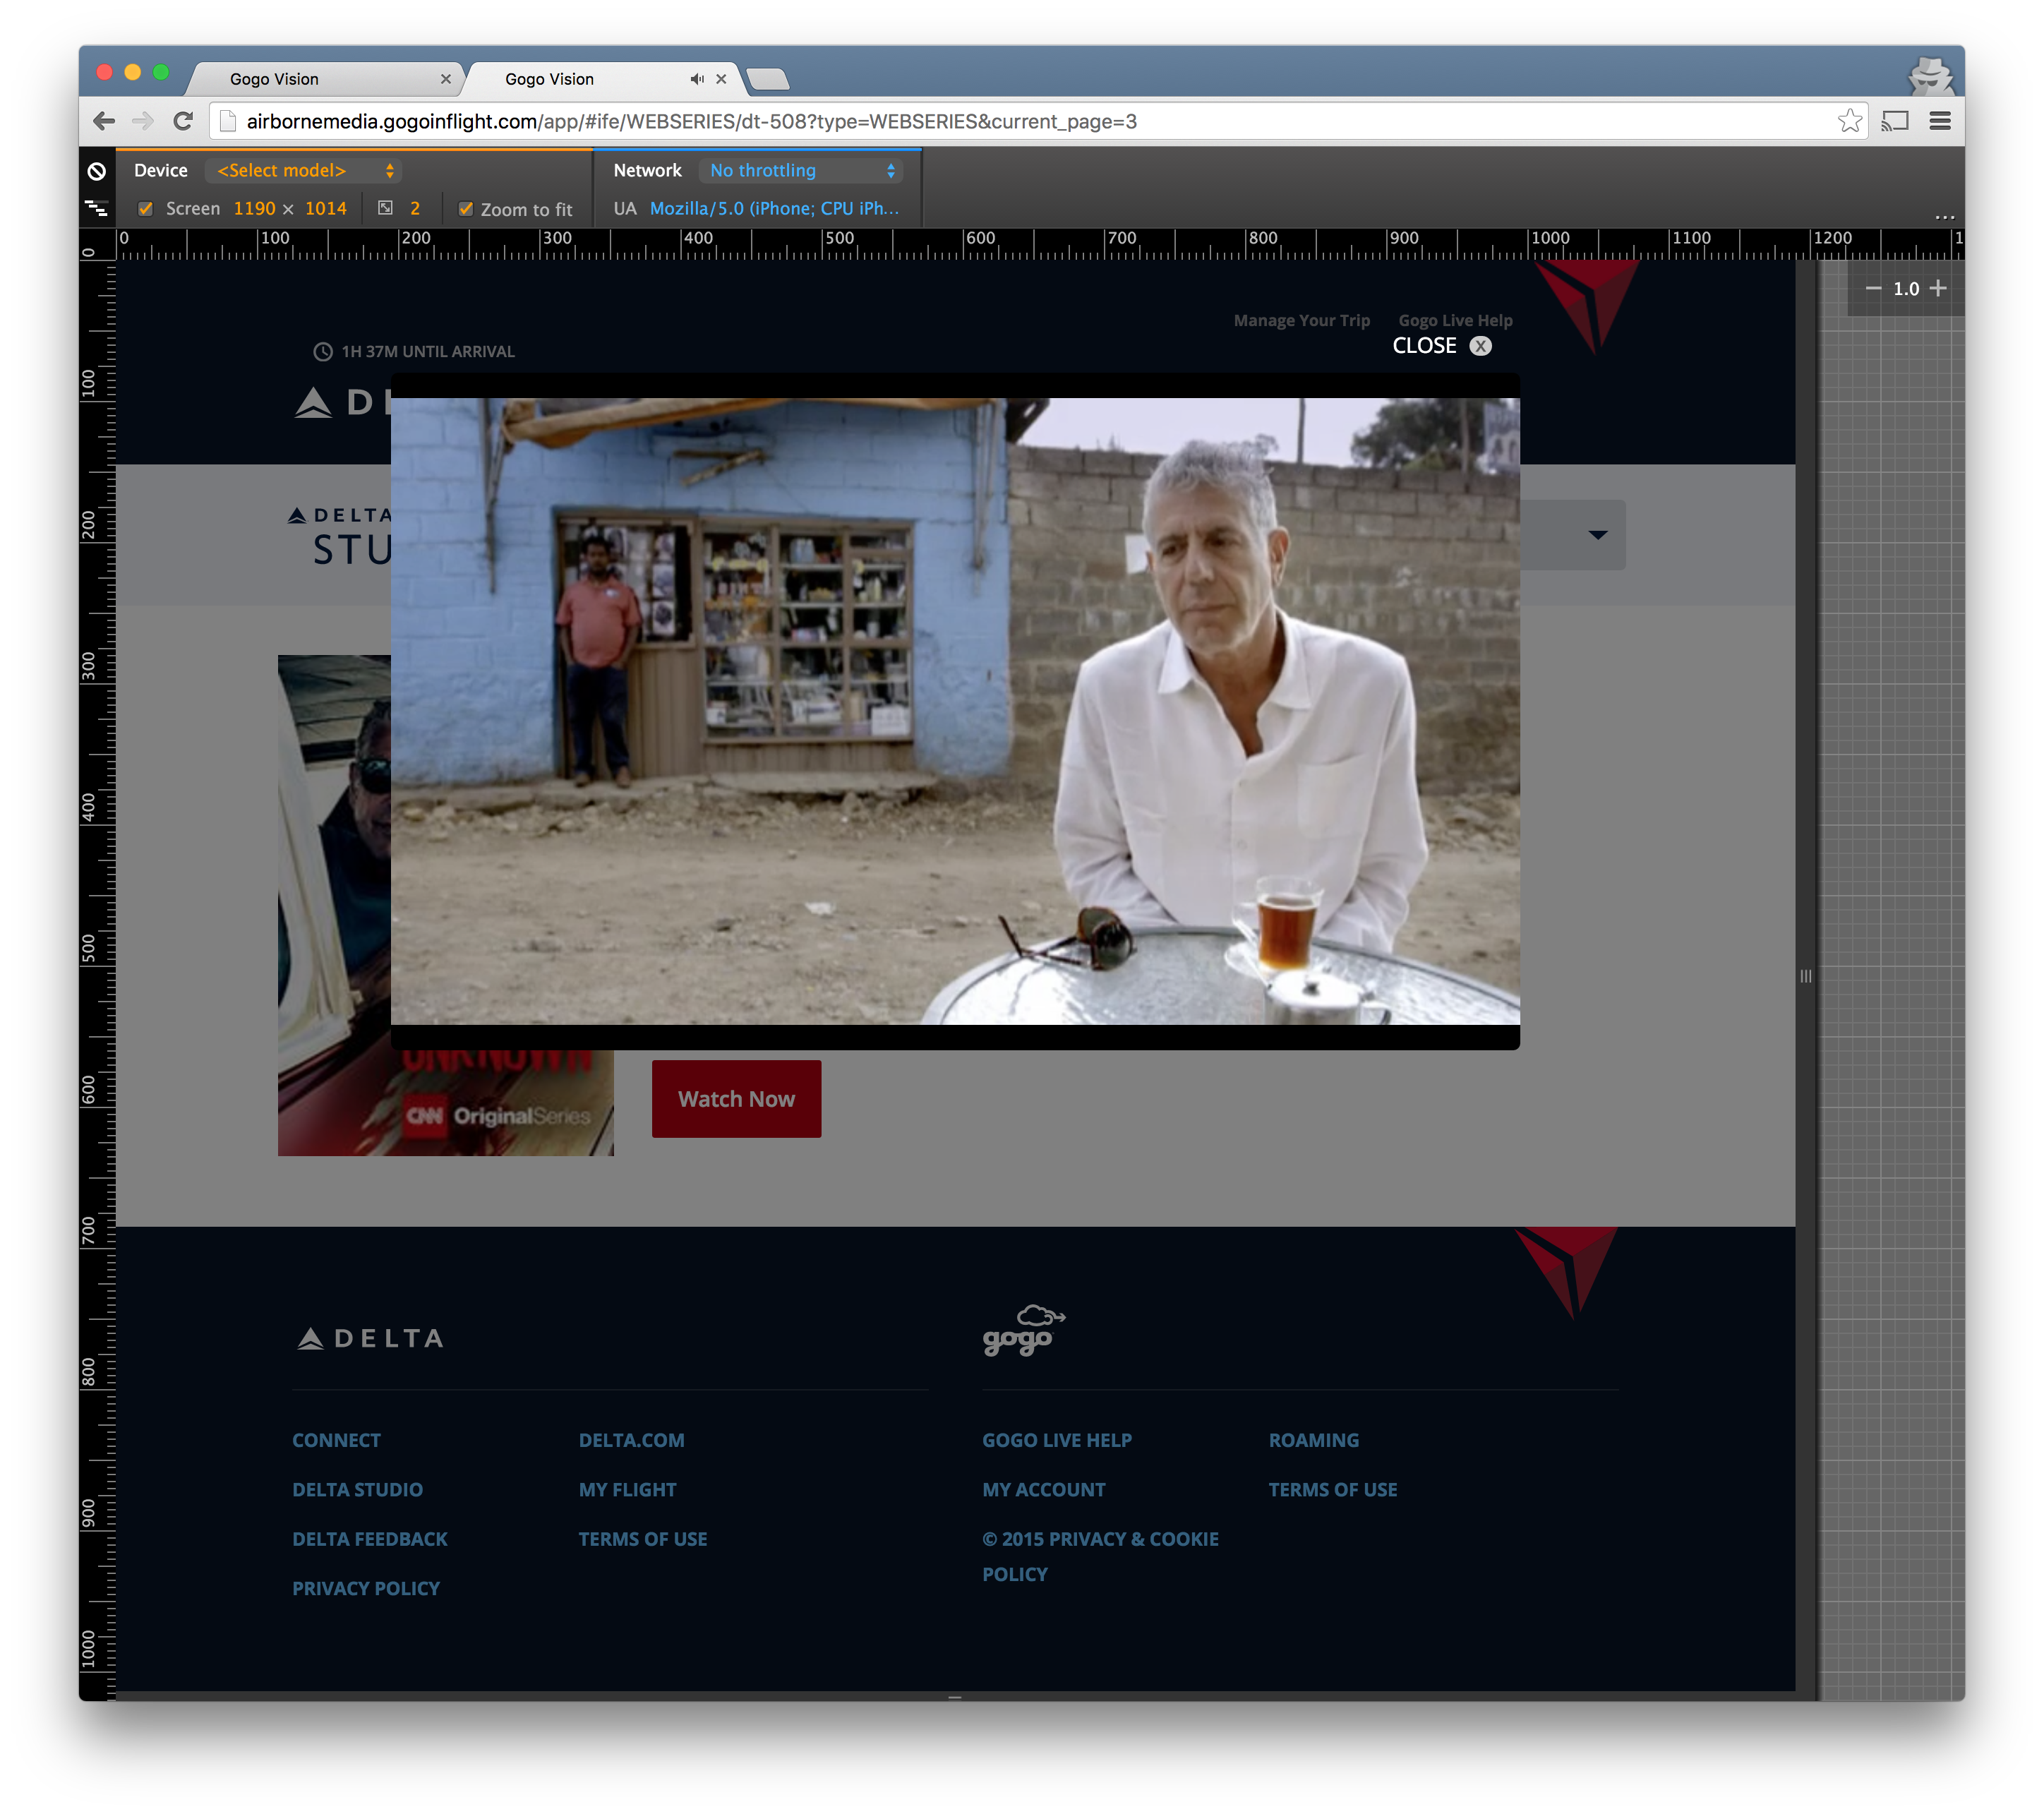This screenshot has width=2044, height=1814.
Task: Toggle the Screen checkbox
Action: 146,208
